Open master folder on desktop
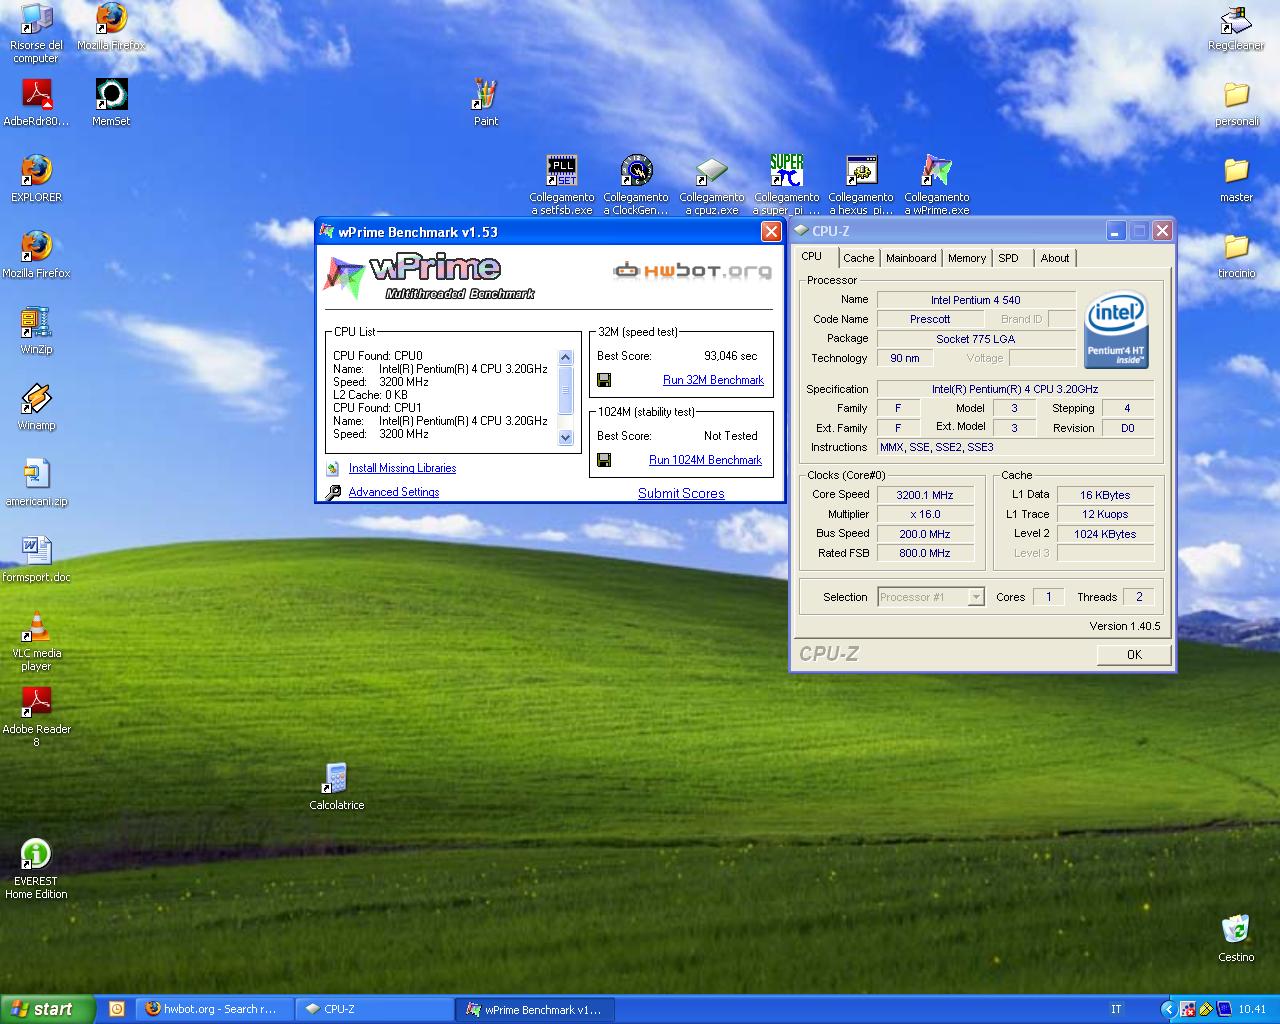The image size is (1280, 1024). (x=1236, y=179)
